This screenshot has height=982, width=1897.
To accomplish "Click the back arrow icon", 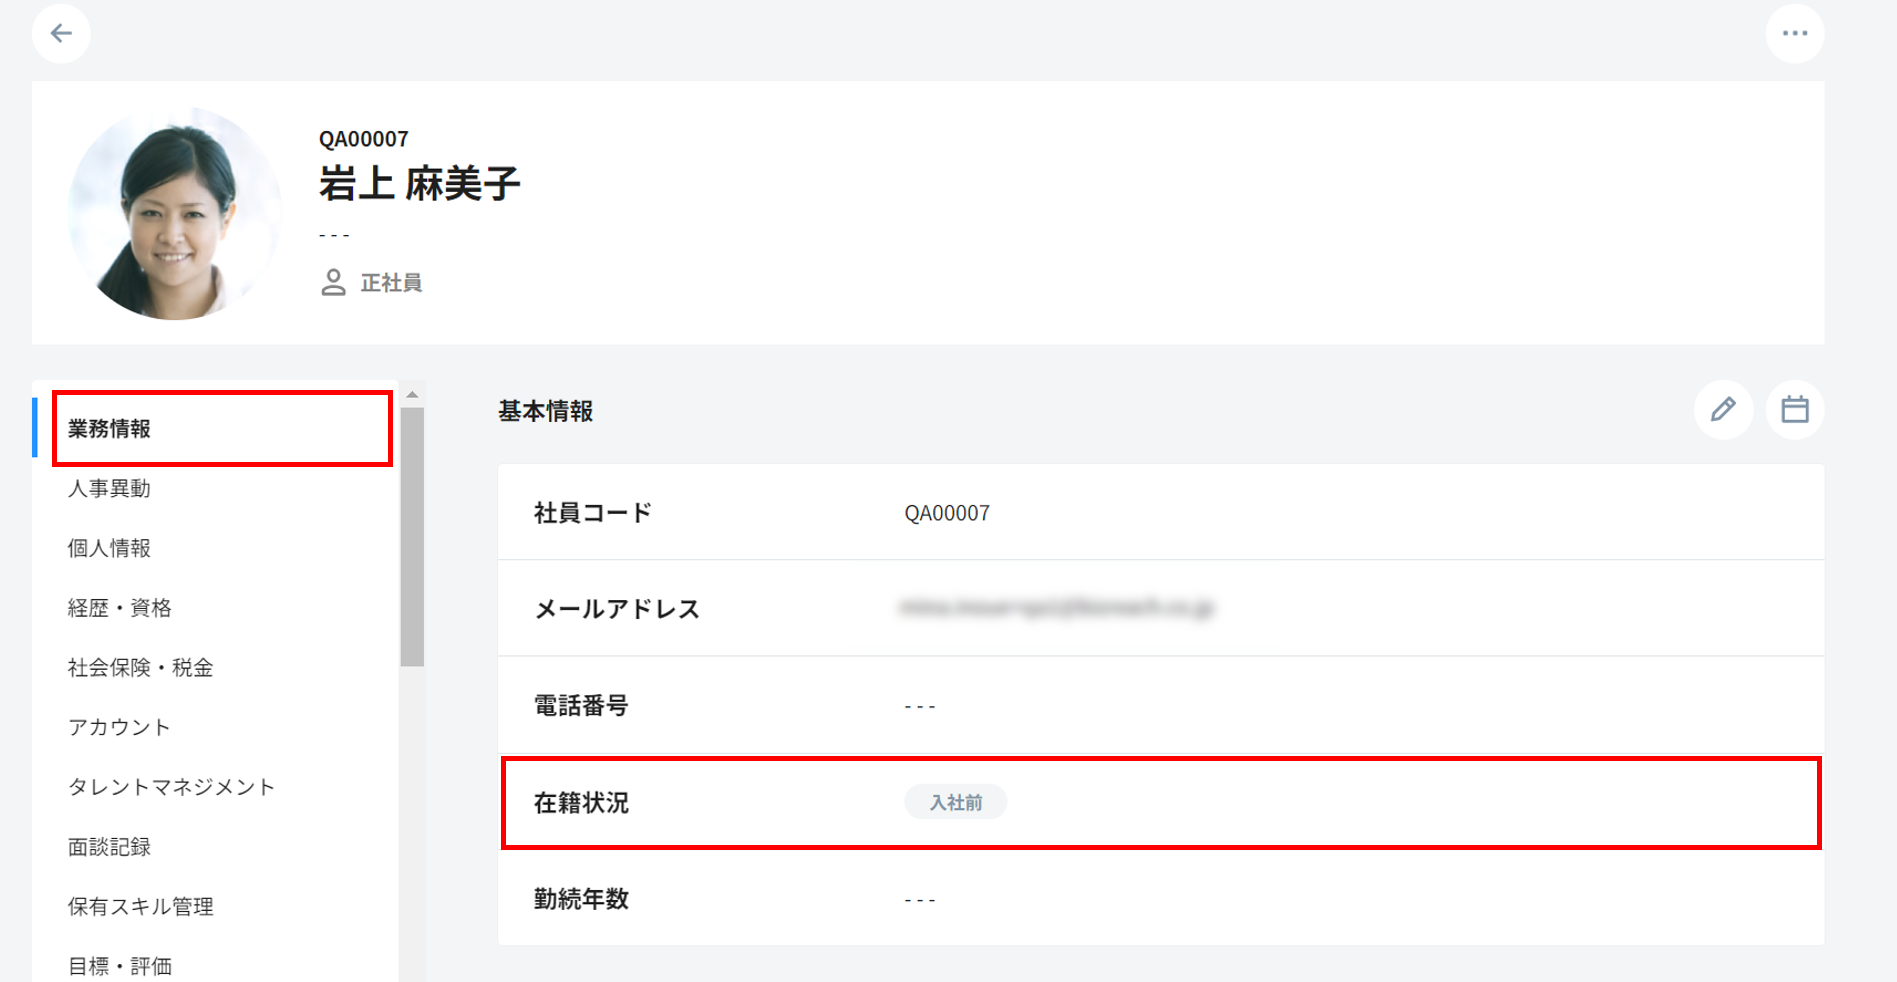I will 61,34.
